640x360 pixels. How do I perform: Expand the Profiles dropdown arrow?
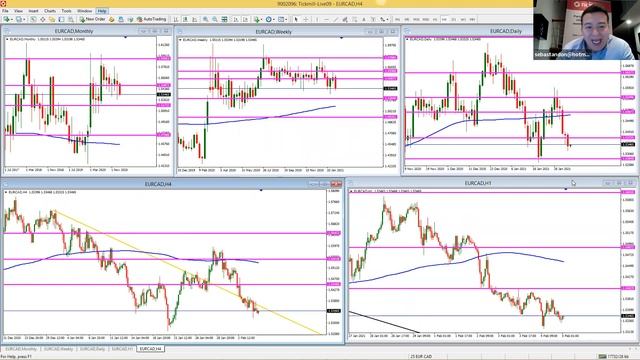24,19
